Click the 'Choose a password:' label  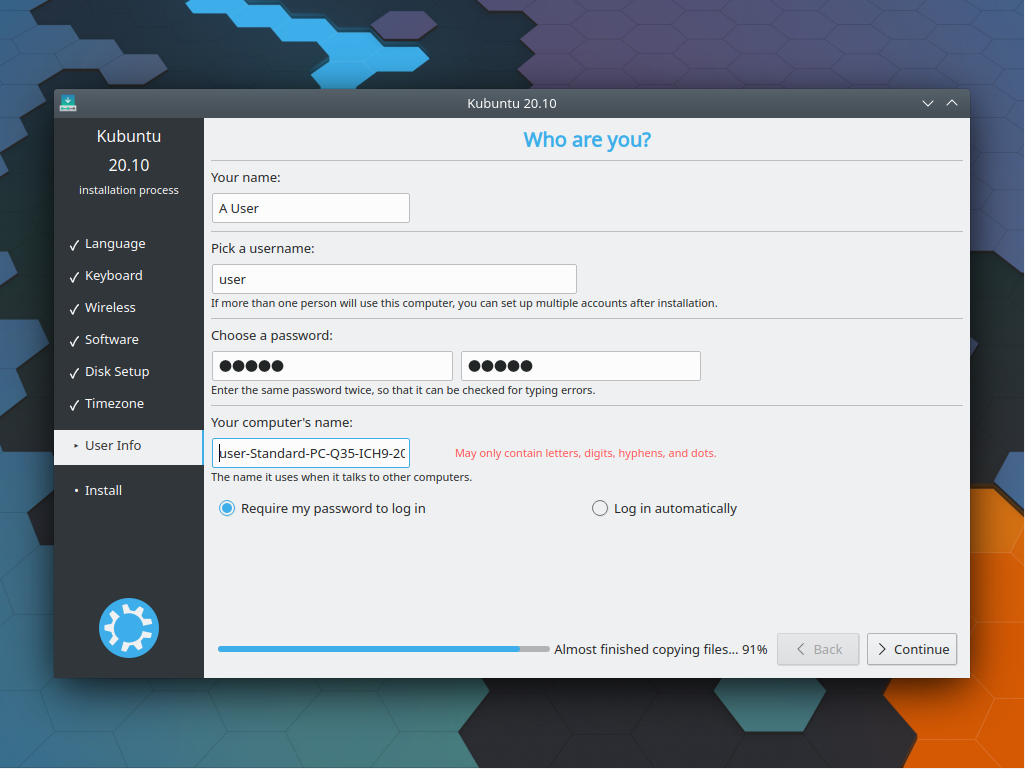[272, 335]
